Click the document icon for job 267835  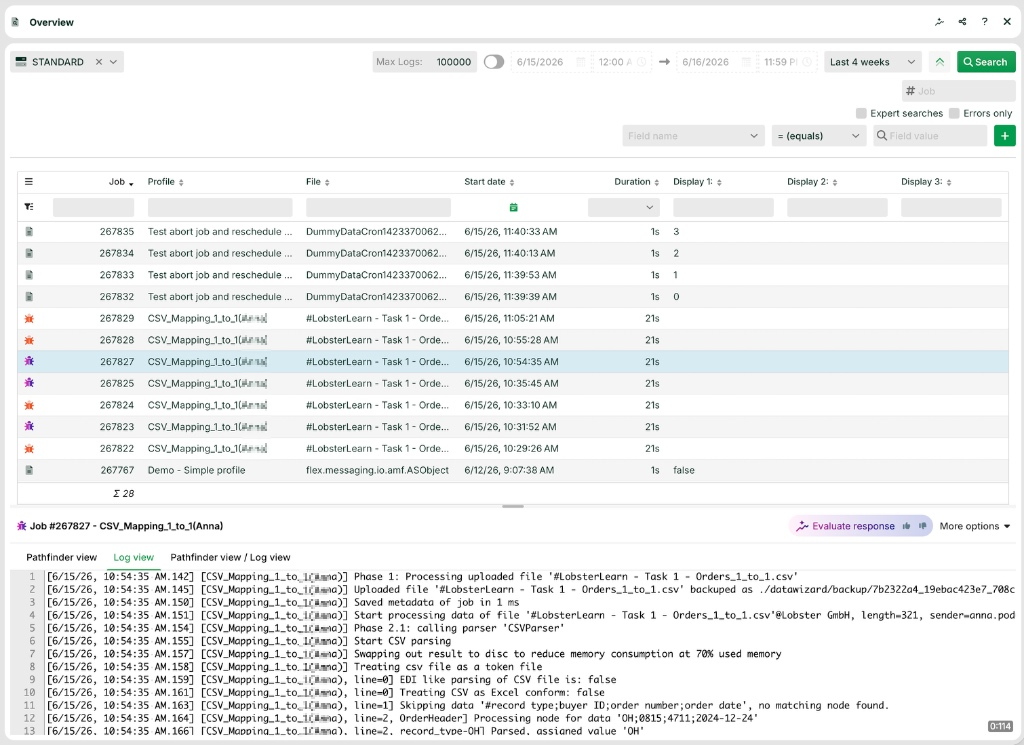[x=29, y=231]
